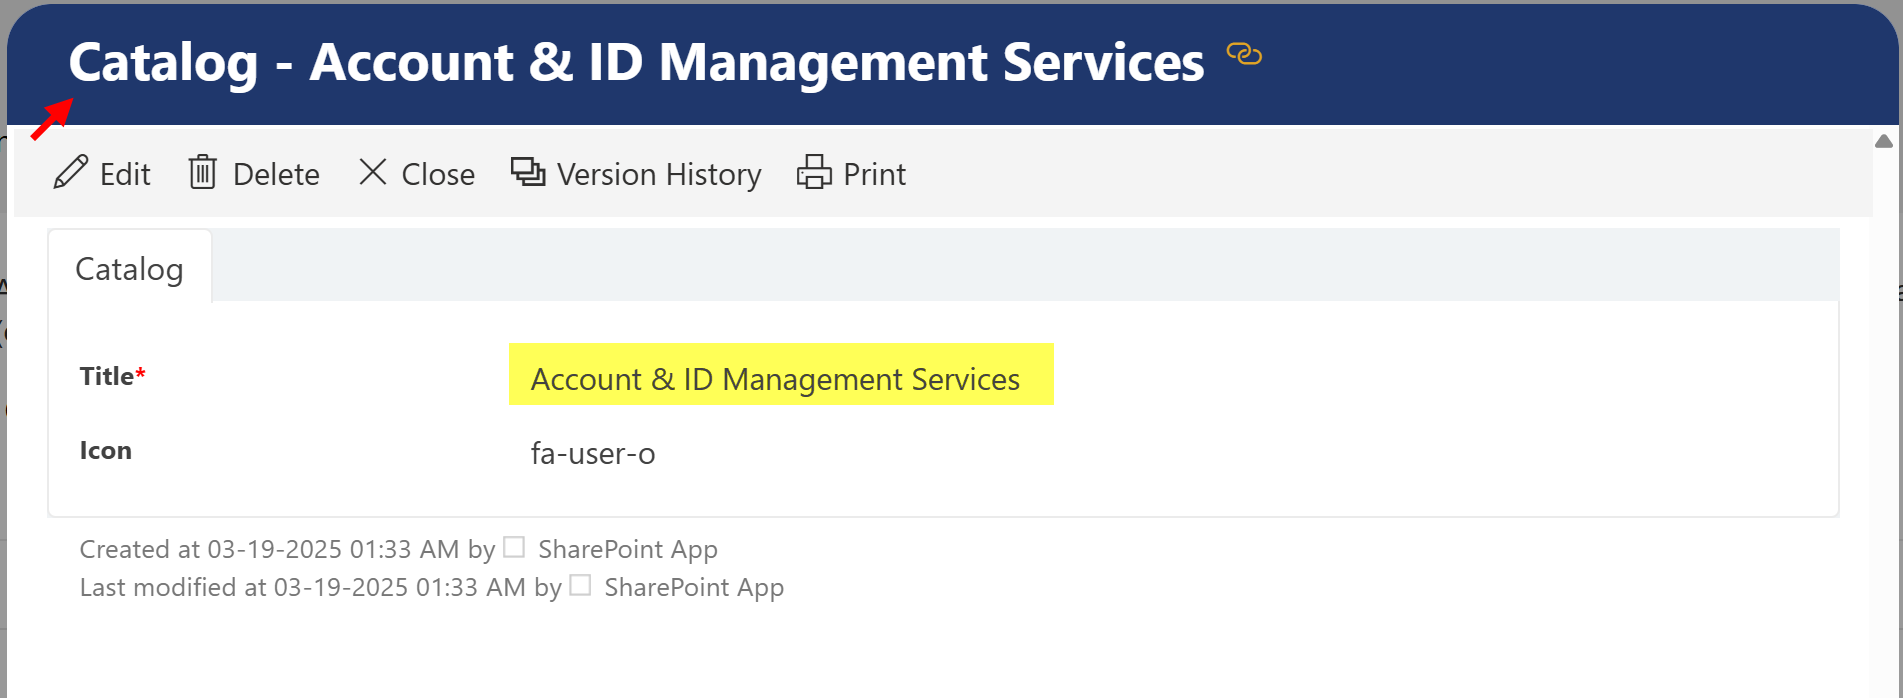Click the Version History stacked-windows icon

tap(528, 172)
